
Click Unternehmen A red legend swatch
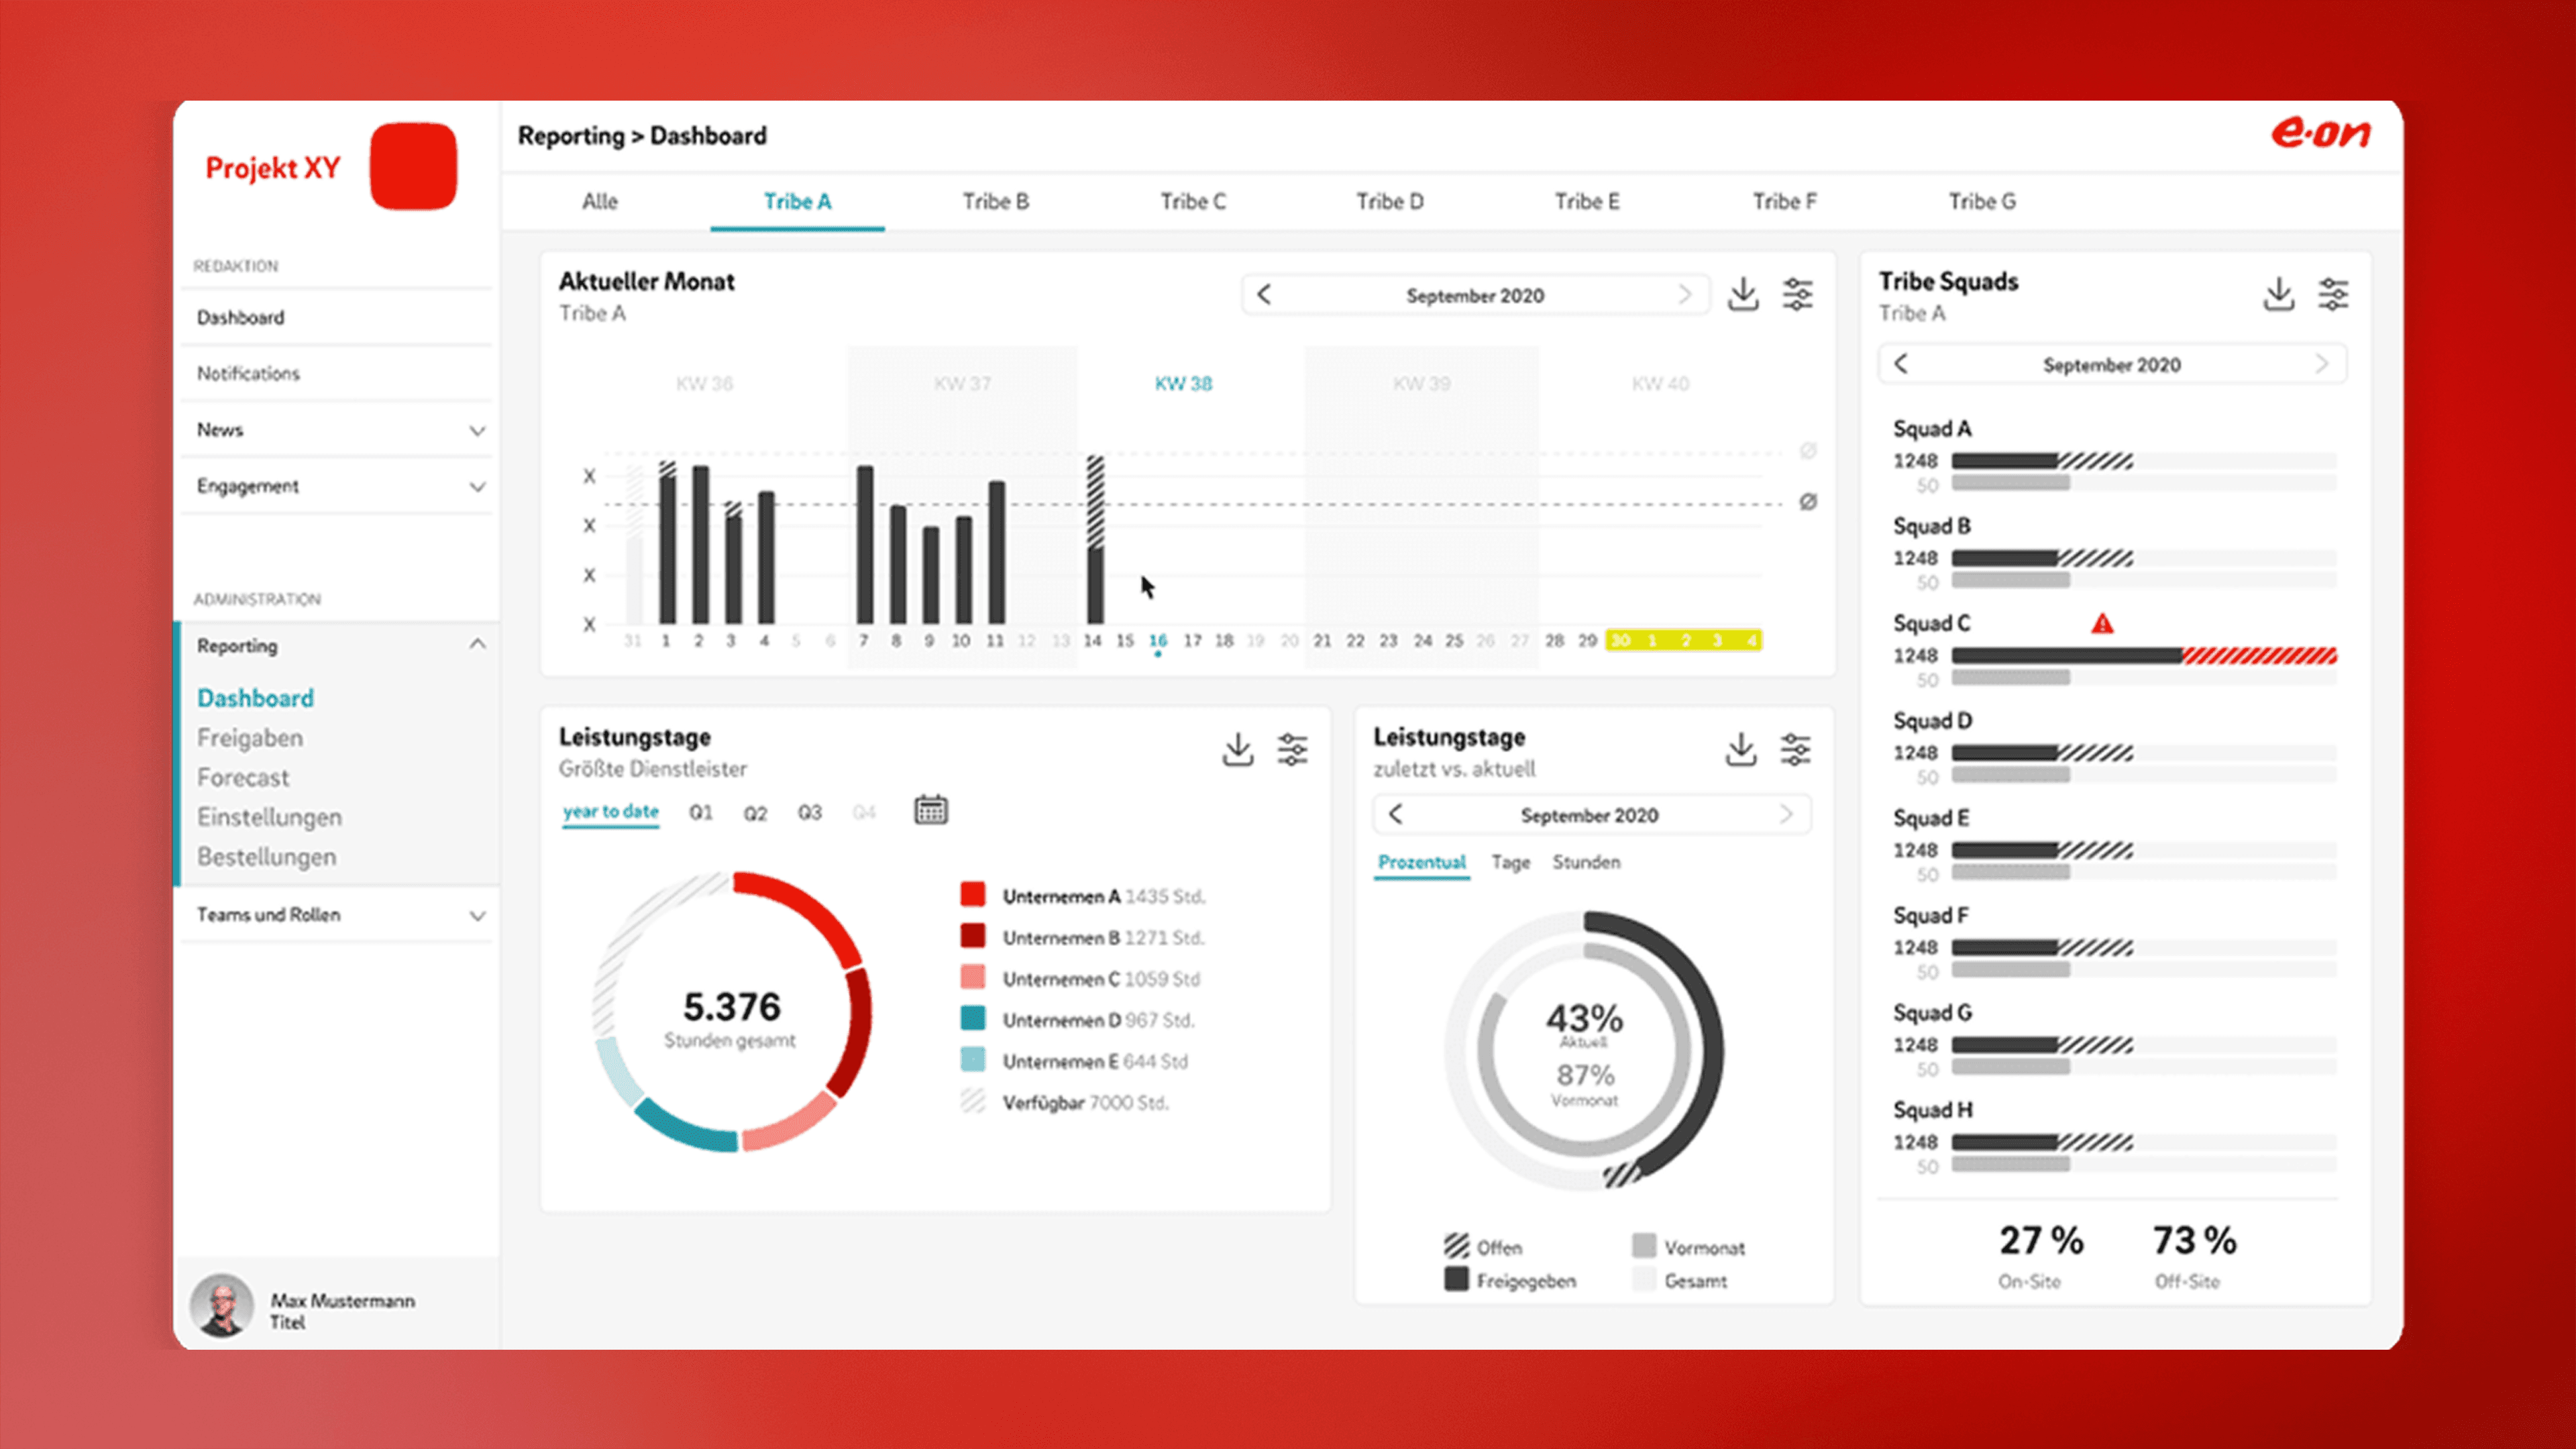coord(972,894)
